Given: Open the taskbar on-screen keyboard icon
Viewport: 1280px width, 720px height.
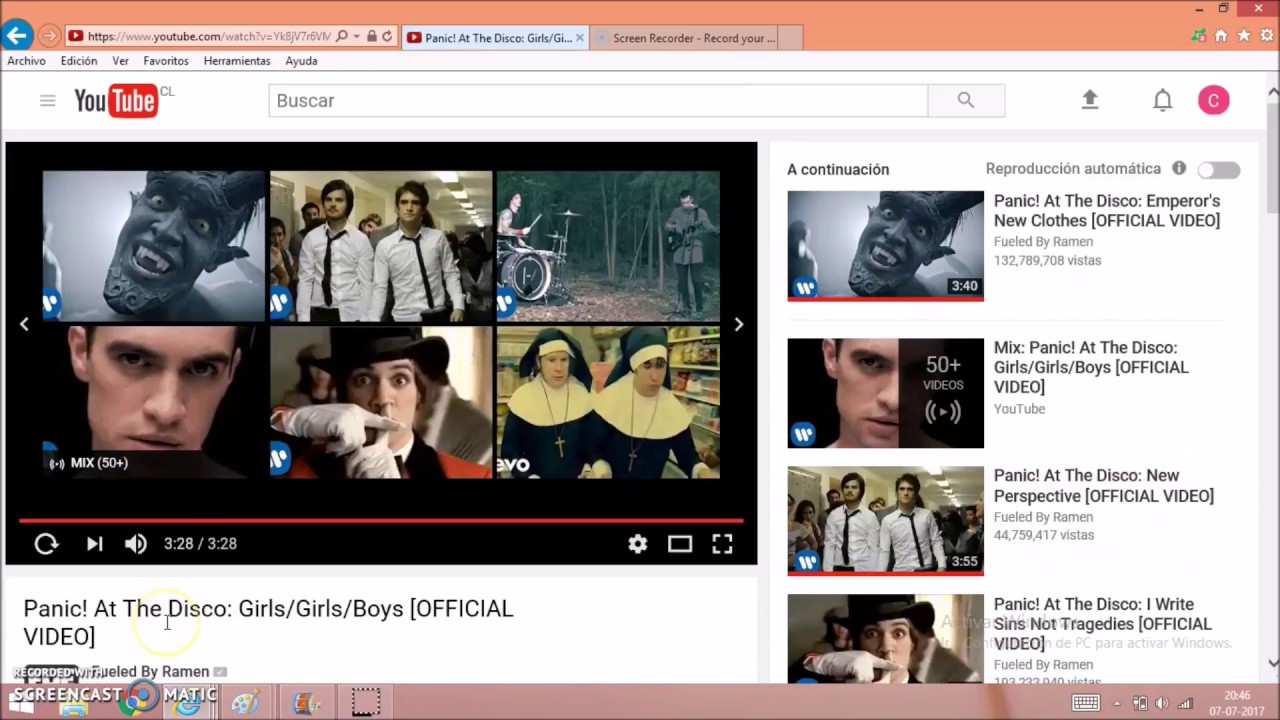Looking at the screenshot, I should pyautogui.click(x=1085, y=703).
